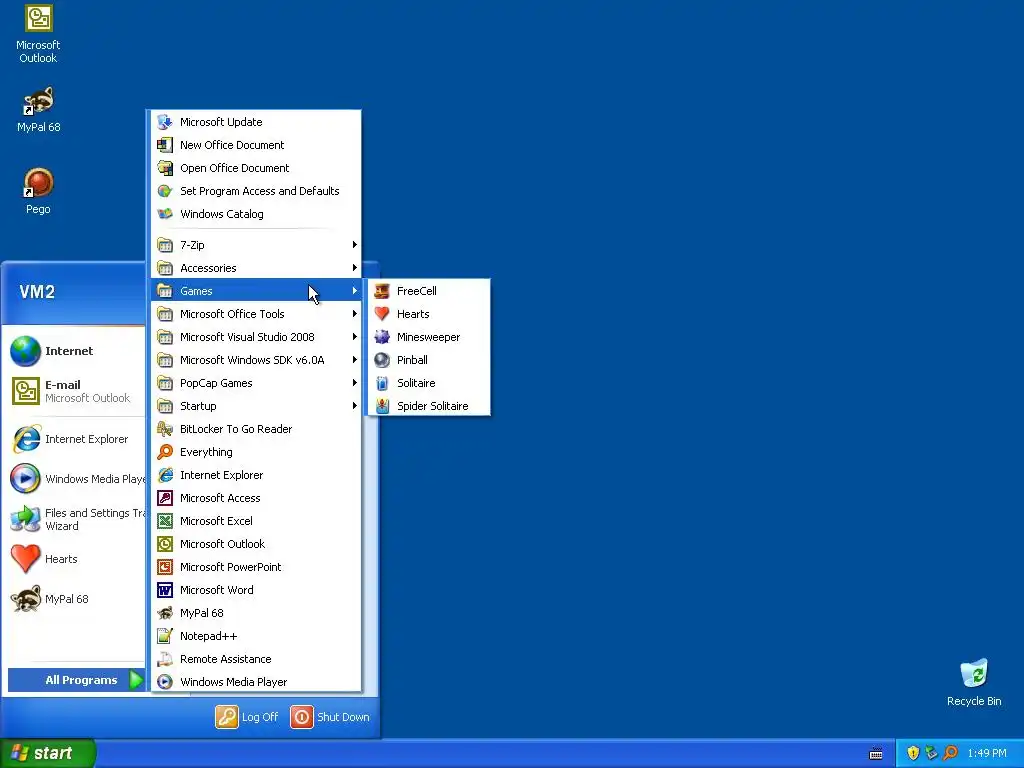Screen dimensions: 1024x768
Task: Open Spider Solitaire from the Games submenu
Action: pos(429,406)
